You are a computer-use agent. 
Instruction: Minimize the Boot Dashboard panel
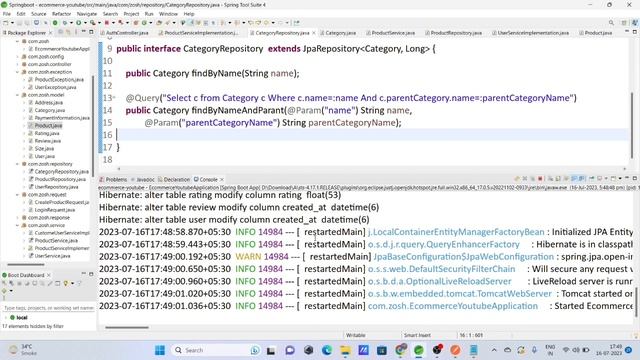coord(84,274)
